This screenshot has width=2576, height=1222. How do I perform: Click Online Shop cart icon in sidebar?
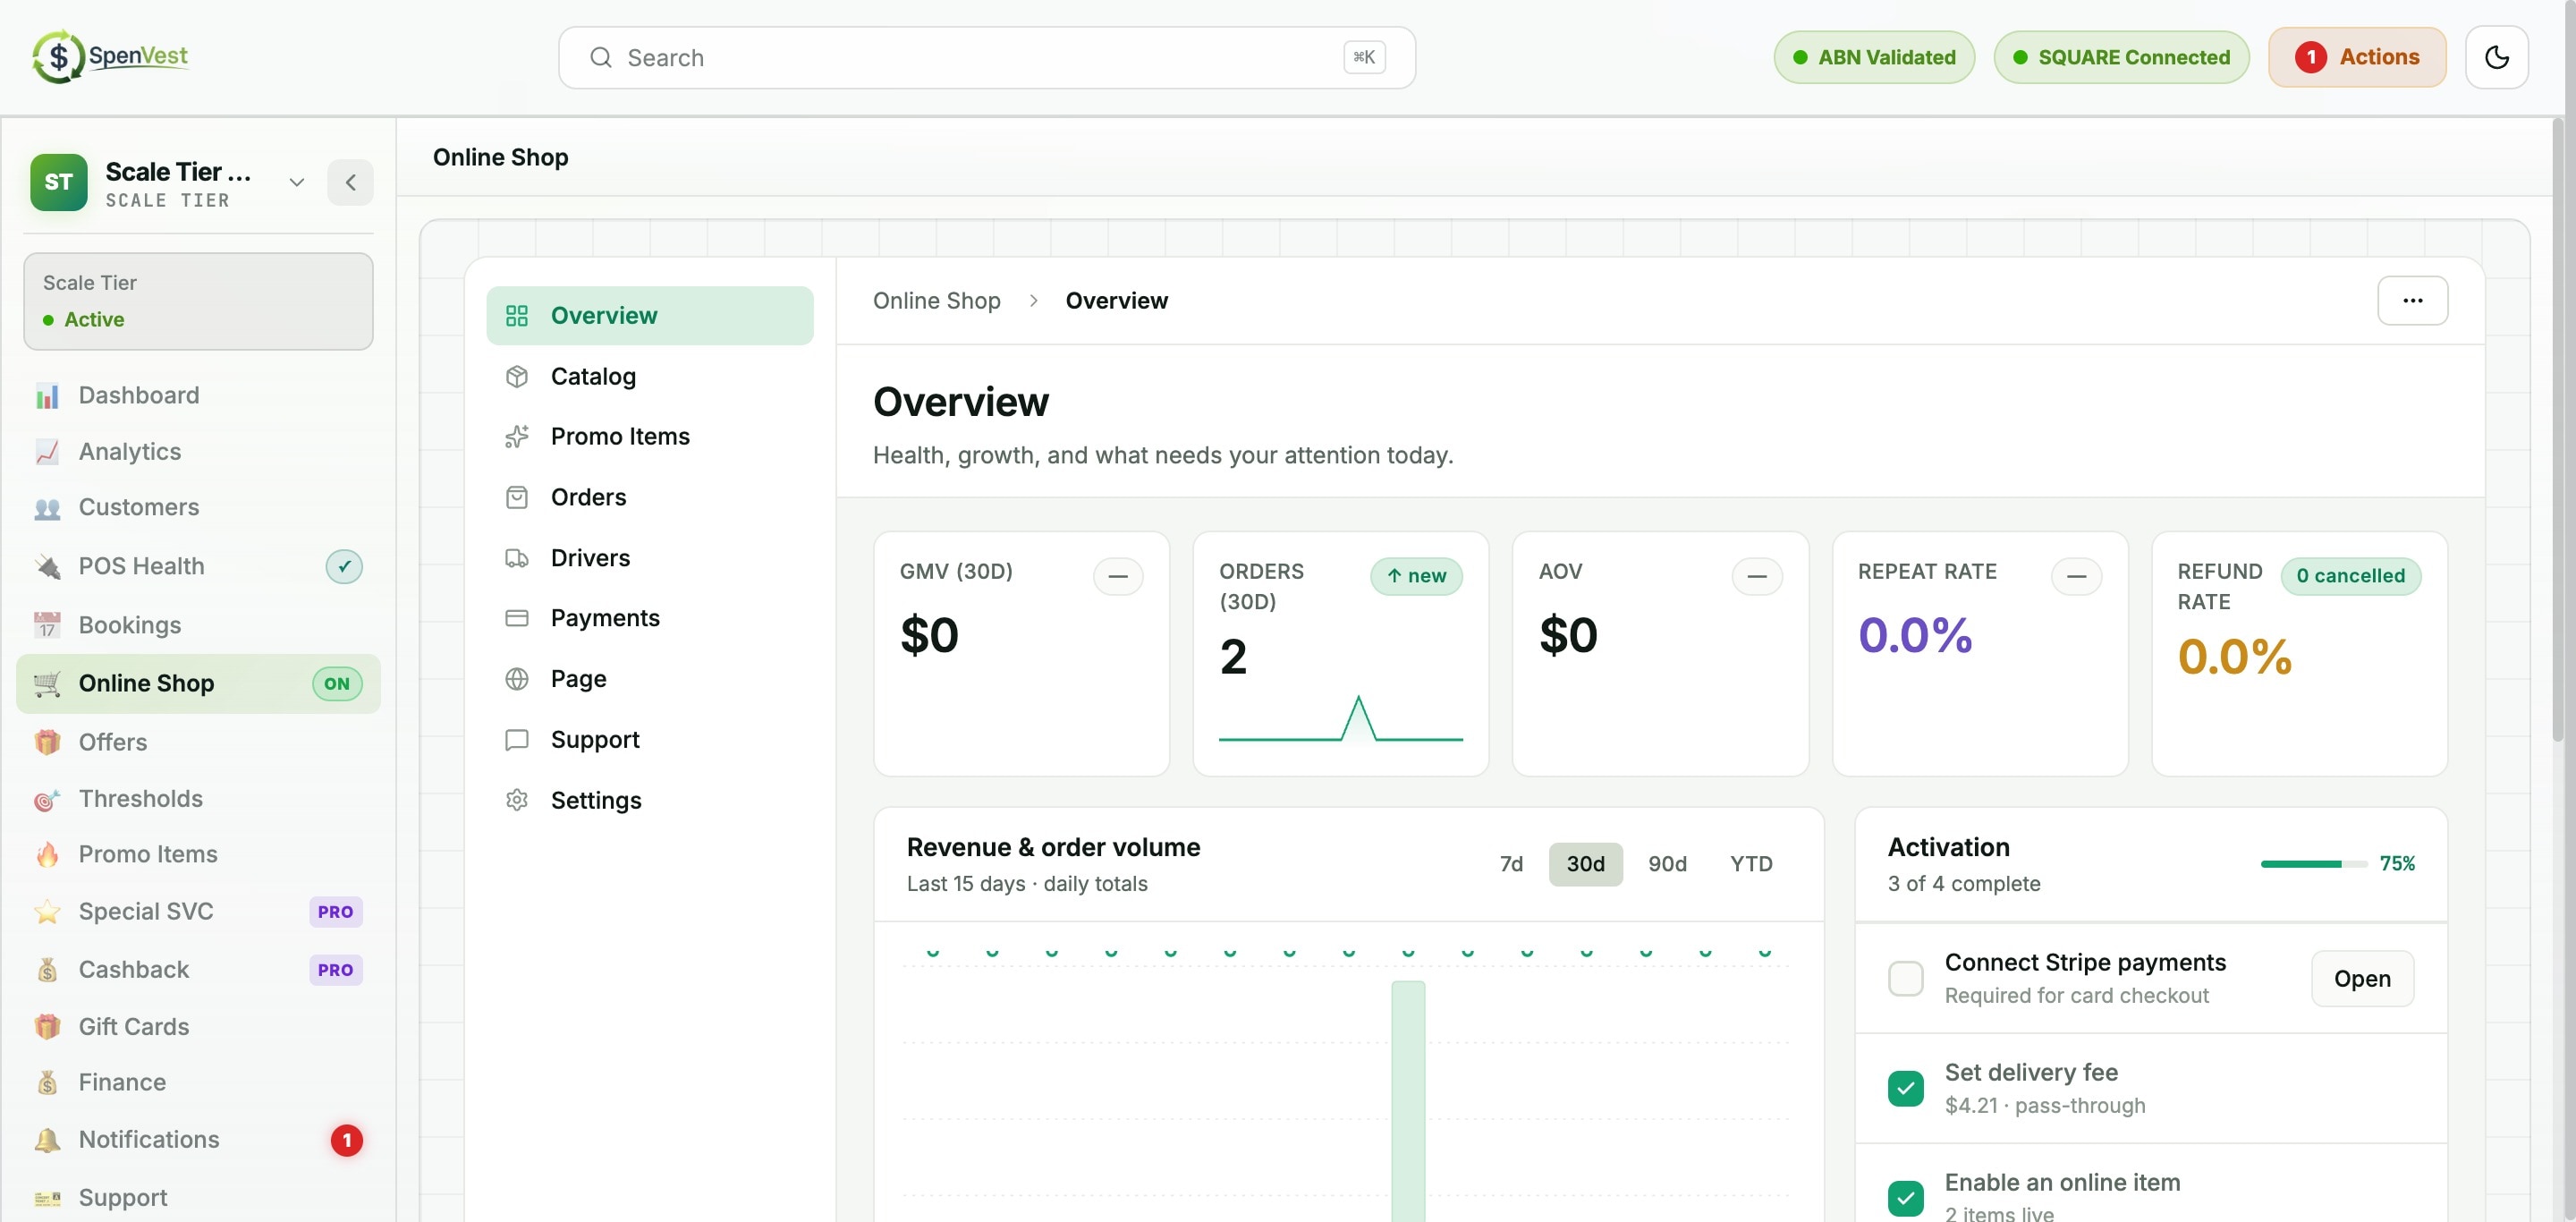point(47,683)
